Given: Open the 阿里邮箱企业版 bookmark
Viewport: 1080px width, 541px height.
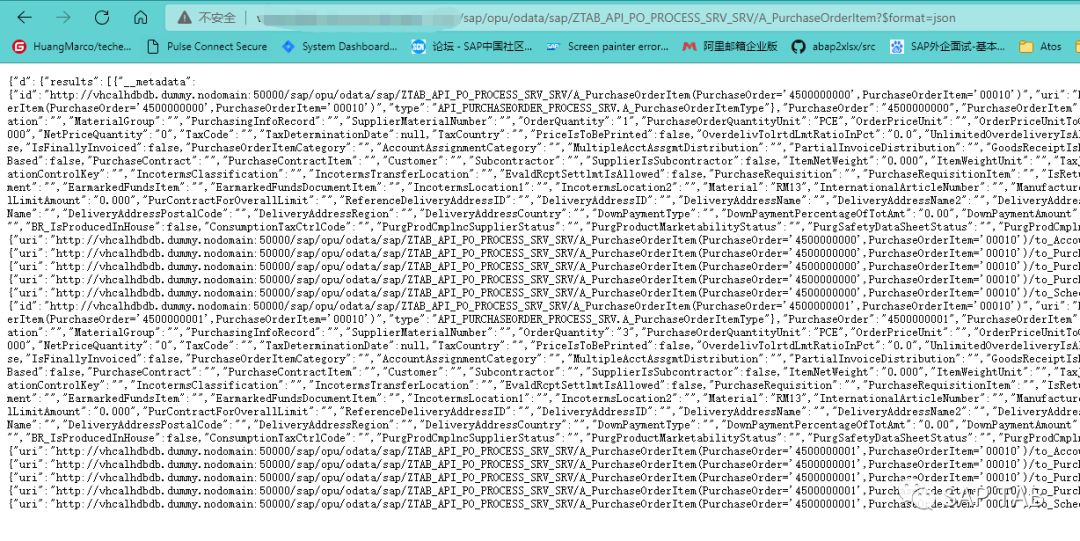Looking at the screenshot, I should [x=730, y=47].
